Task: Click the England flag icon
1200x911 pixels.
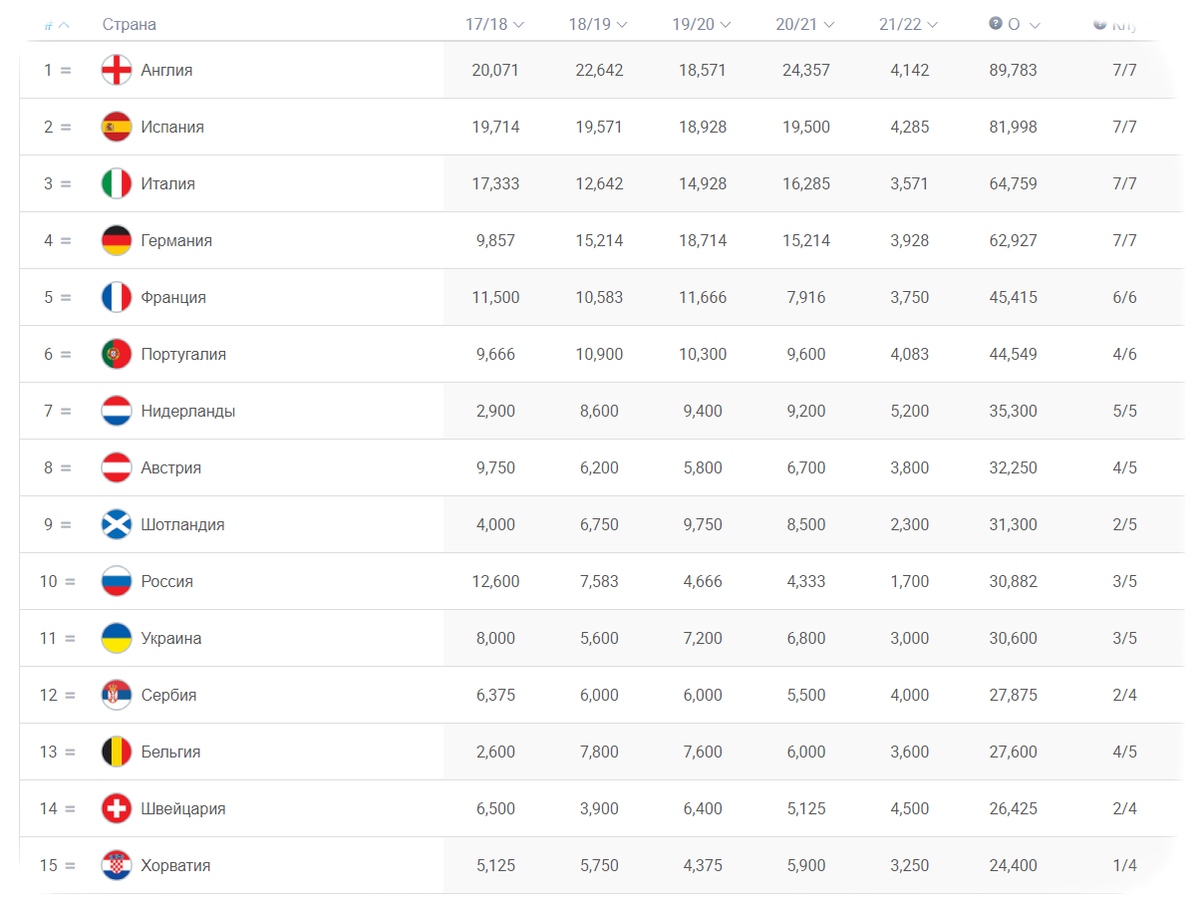Action: click(117, 70)
